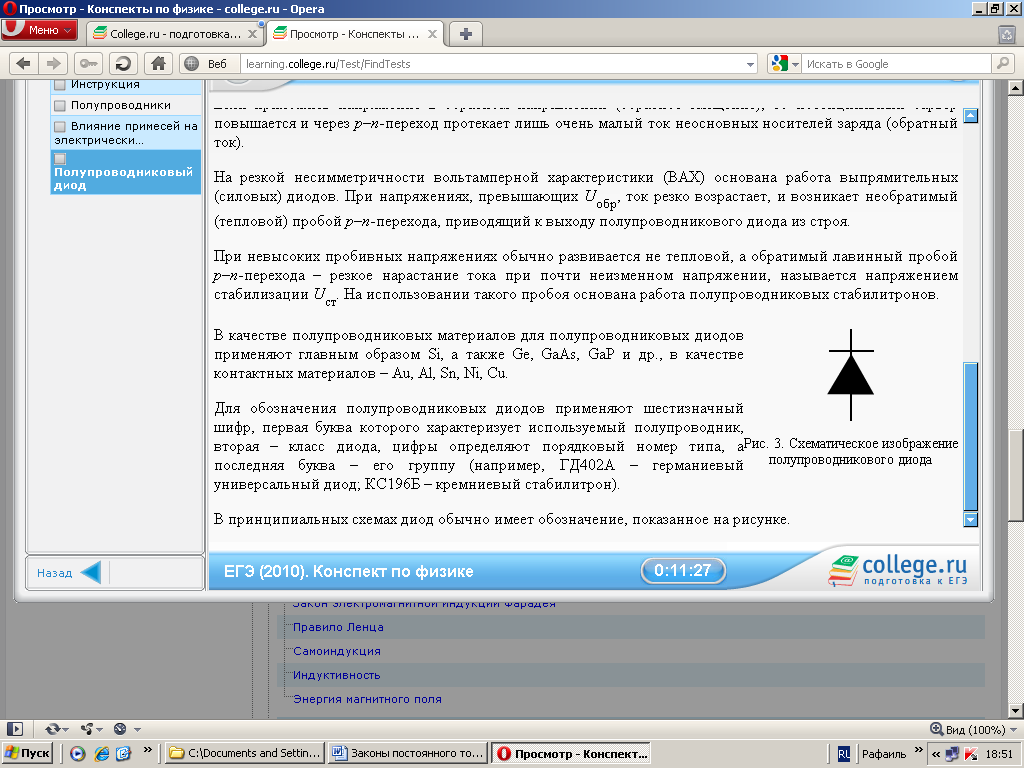Screen dimensions: 1024x768
Task: Open Opera Link sync status icon
Action: pos(52,729)
